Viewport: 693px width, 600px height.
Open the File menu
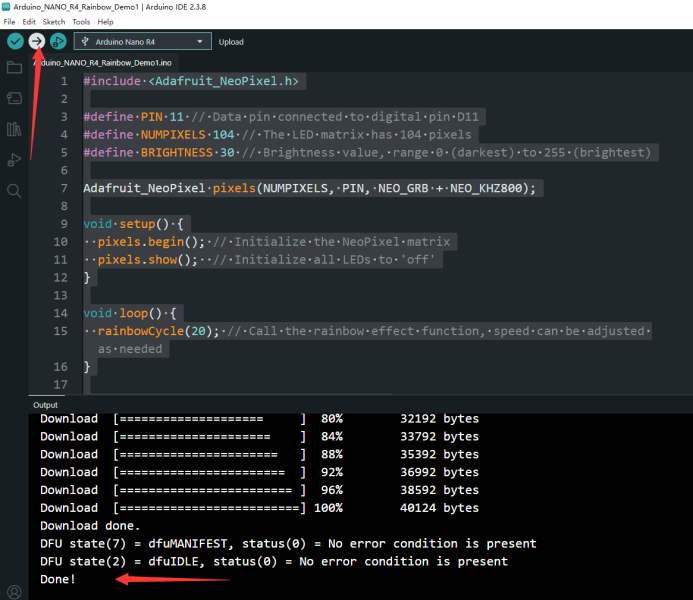(9, 22)
